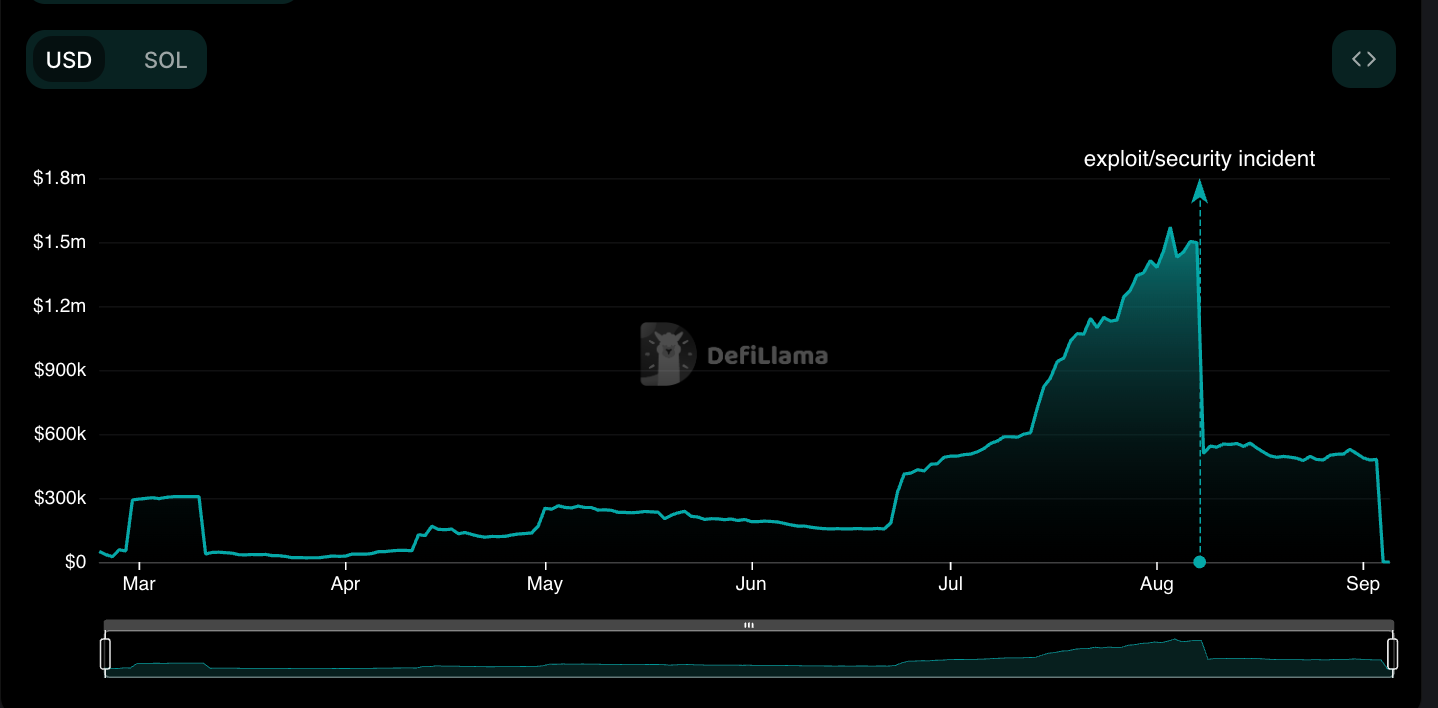
Task: Click the exploit/security incident annotation text
Action: [1199, 158]
